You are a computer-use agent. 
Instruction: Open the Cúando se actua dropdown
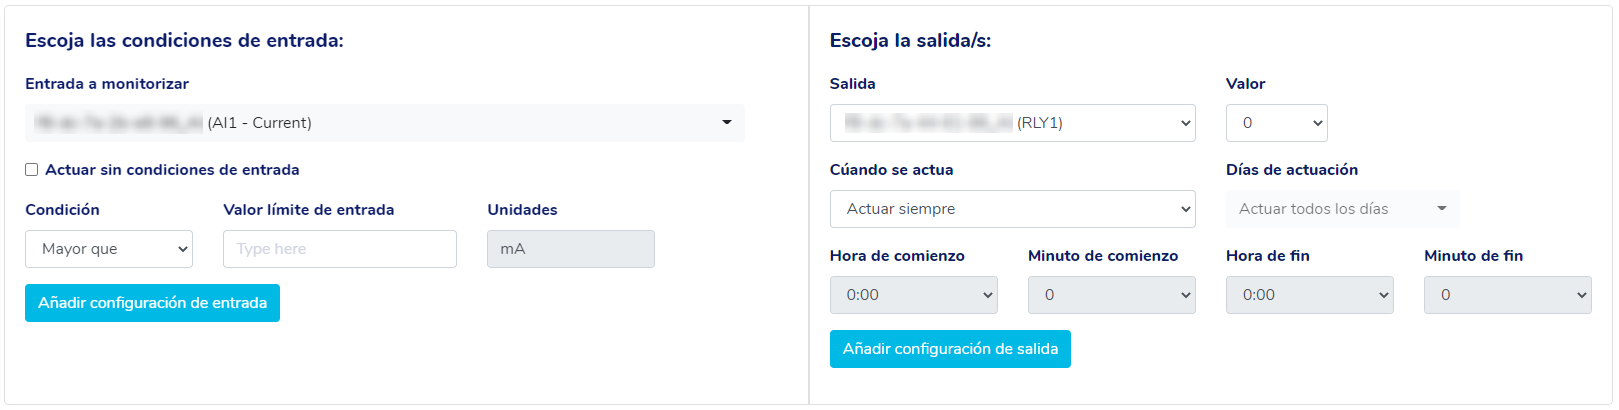[1011, 209]
